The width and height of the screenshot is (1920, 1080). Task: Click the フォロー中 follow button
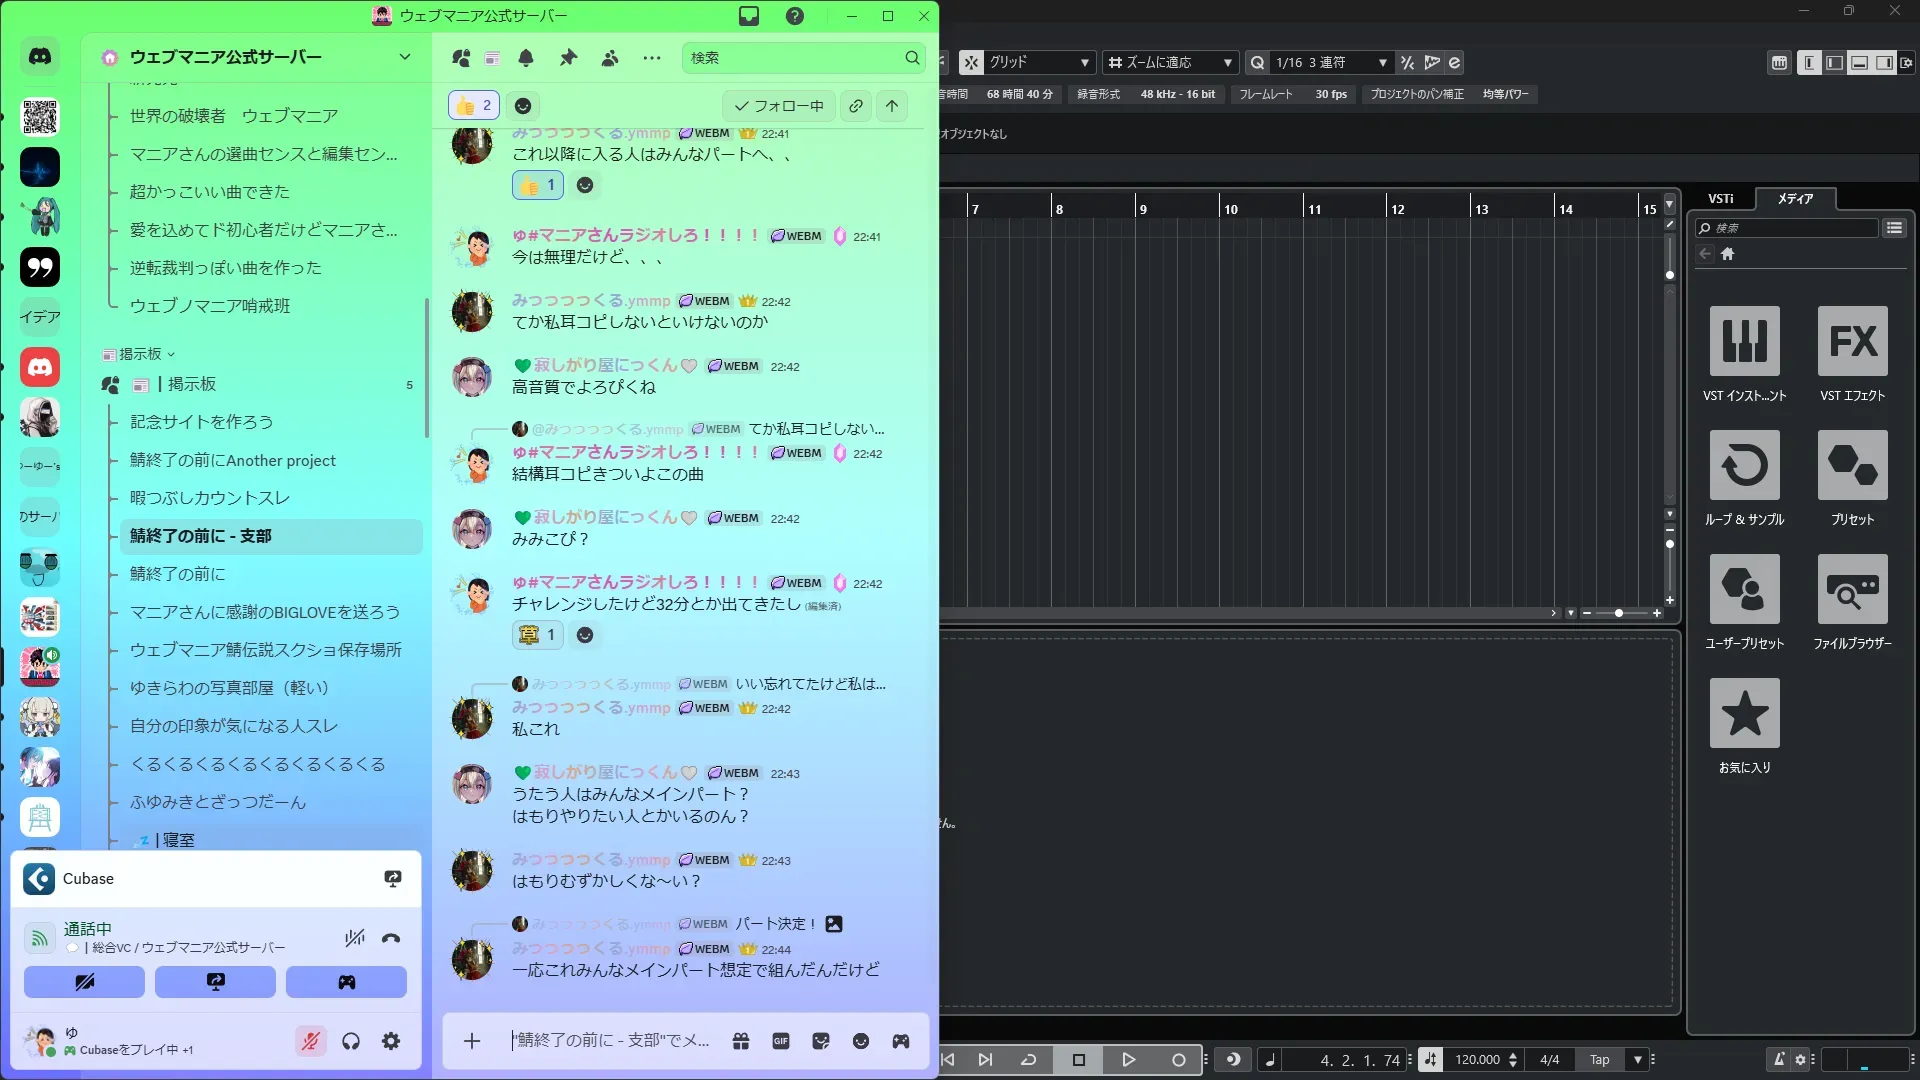pyautogui.click(x=779, y=106)
